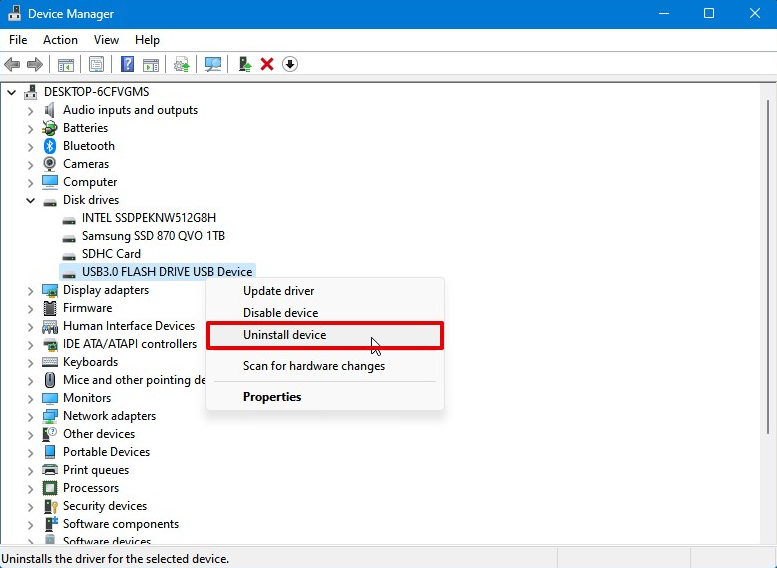This screenshot has width=777, height=568.
Task: Click the black down-arrow circle toolbar icon
Action: [x=290, y=64]
